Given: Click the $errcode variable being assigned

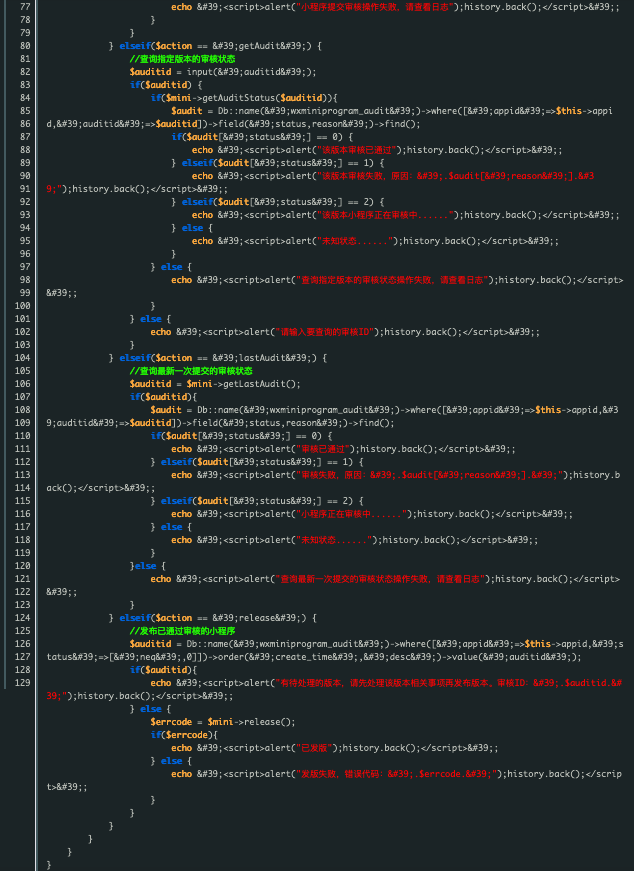Looking at the screenshot, I should (171, 722).
